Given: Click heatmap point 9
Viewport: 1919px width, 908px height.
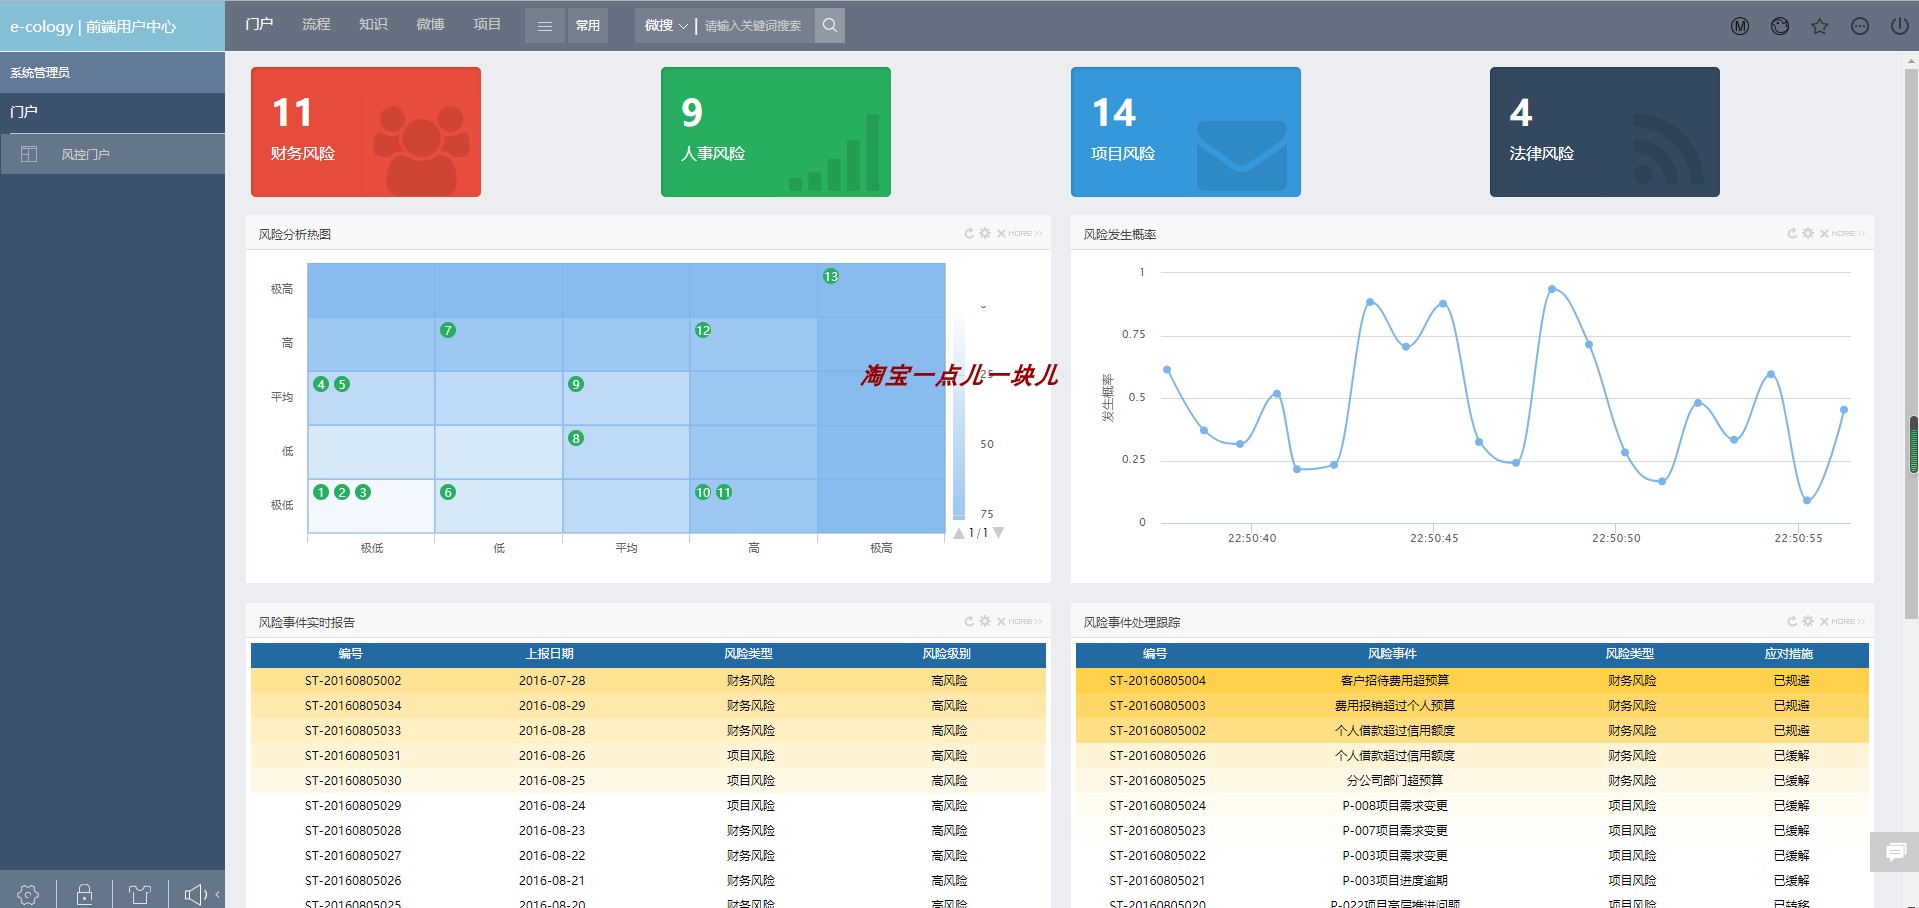Looking at the screenshot, I should (576, 384).
